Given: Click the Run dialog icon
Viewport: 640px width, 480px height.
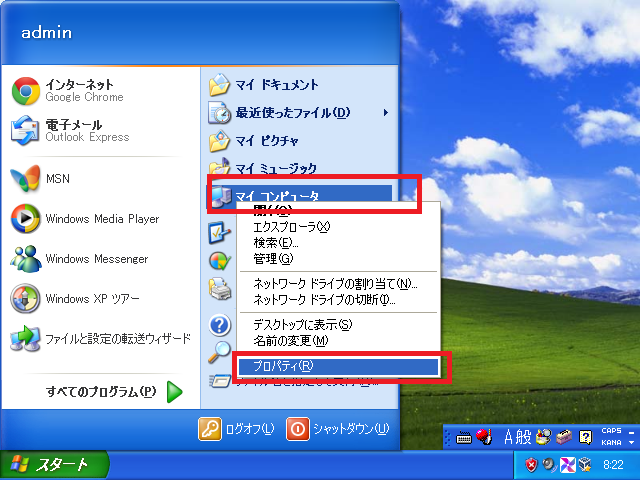Looking at the screenshot, I should coord(220,381).
